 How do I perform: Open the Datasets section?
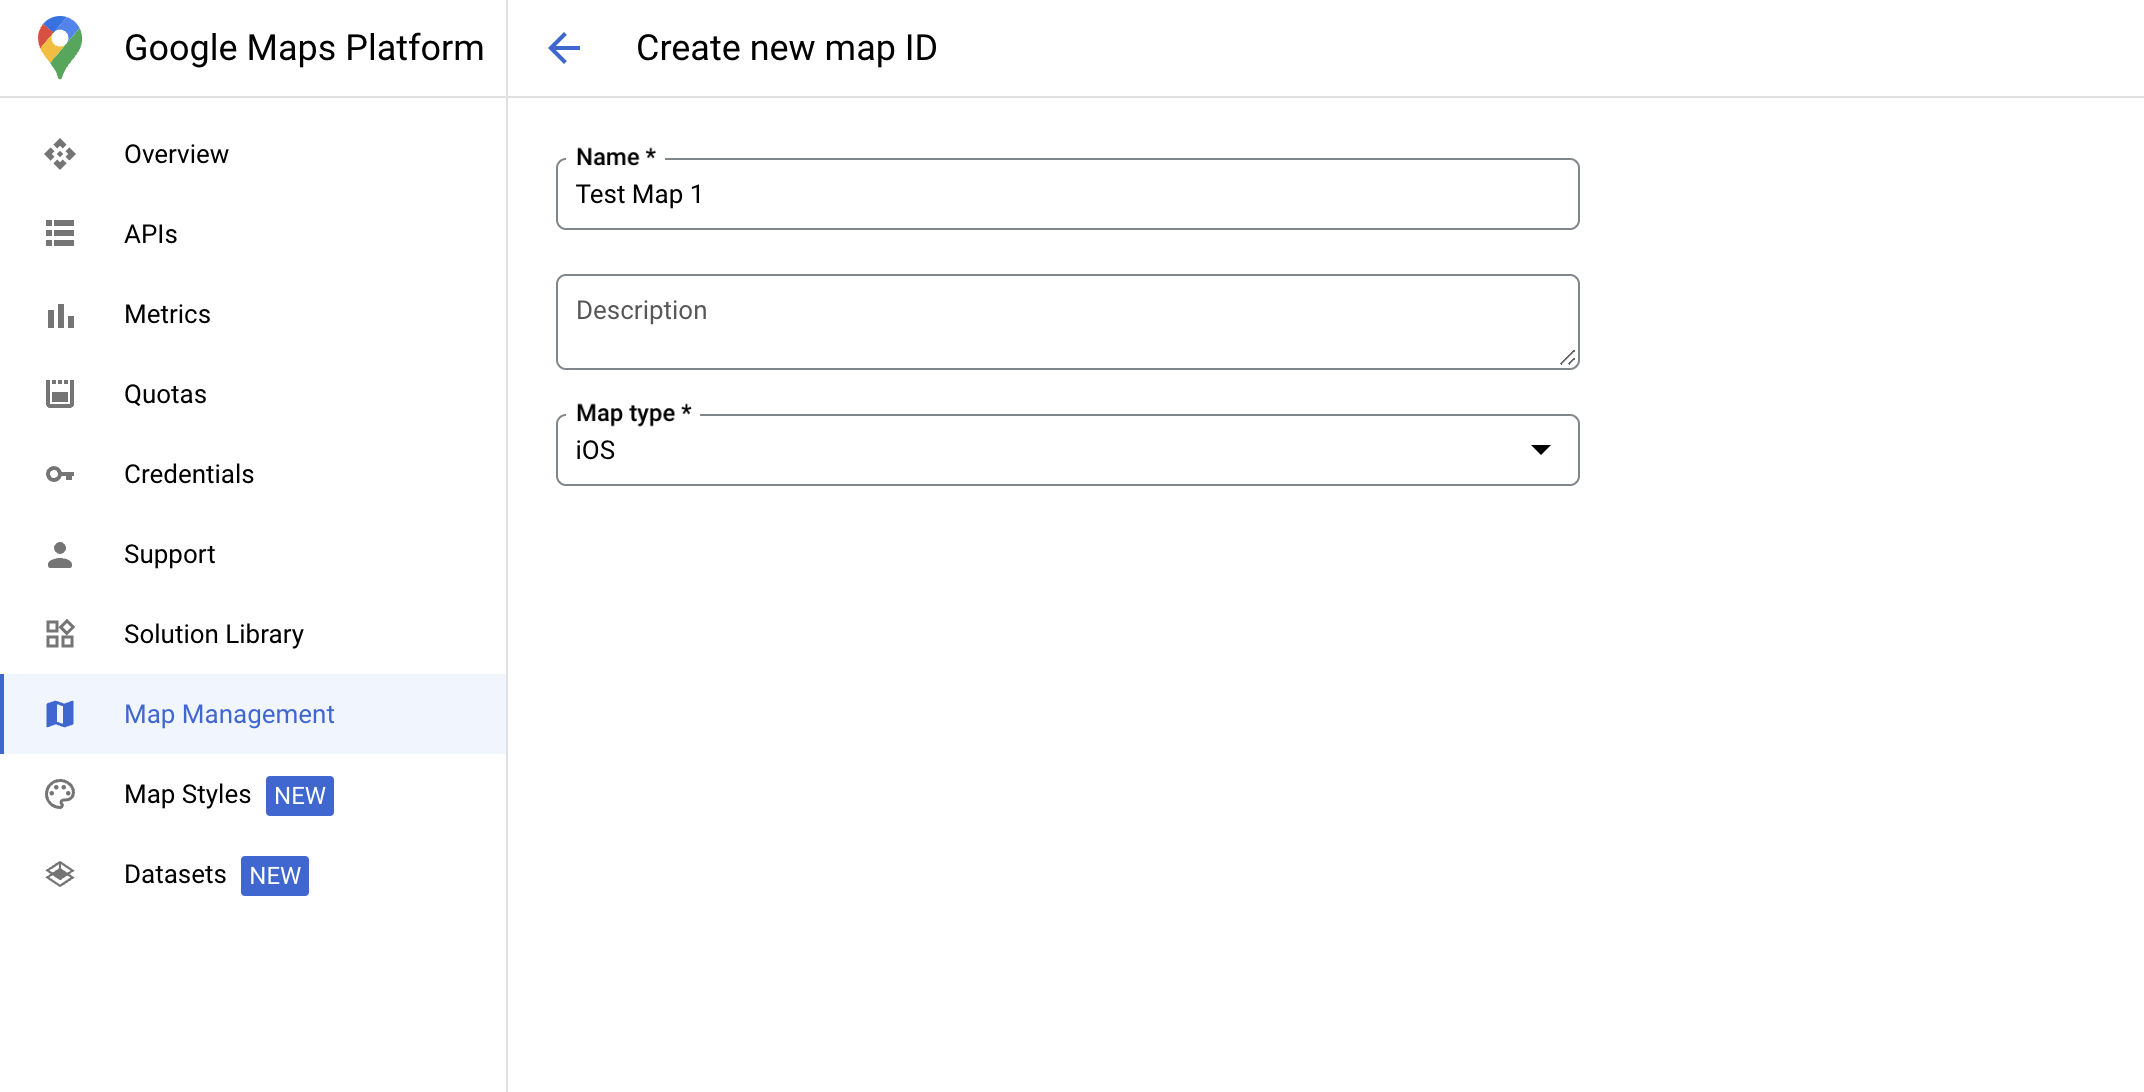[x=174, y=875]
